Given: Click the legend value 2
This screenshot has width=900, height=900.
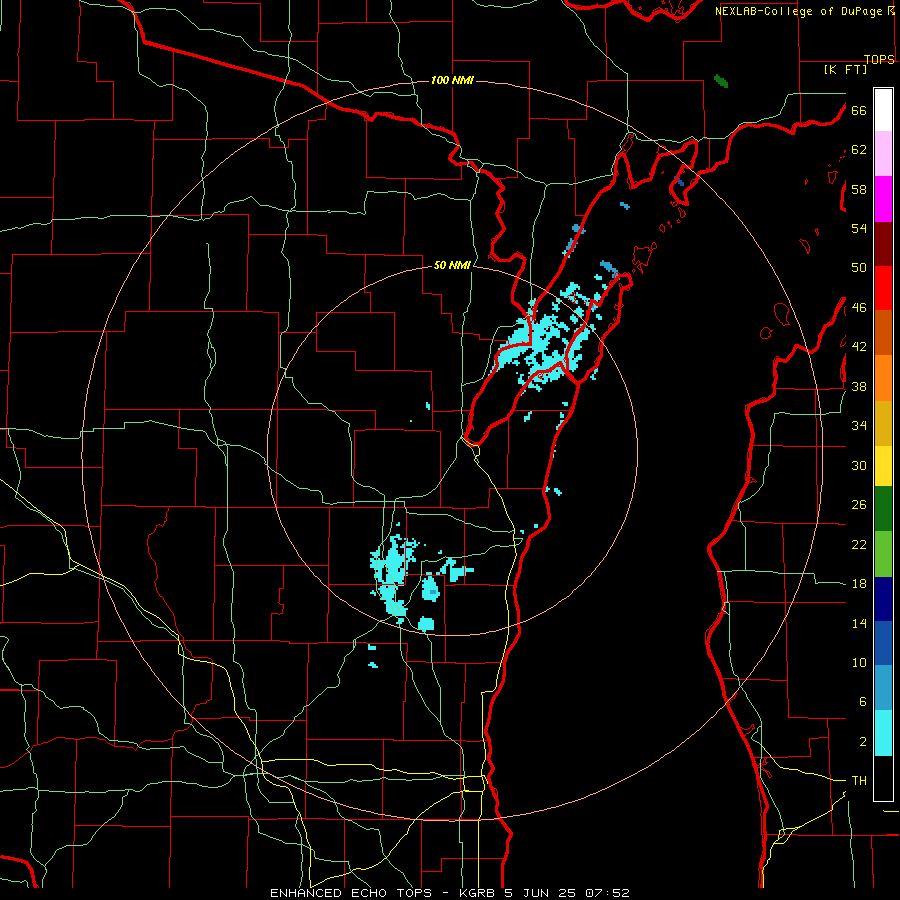Looking at the screenshot, I should tap(862, 742).
